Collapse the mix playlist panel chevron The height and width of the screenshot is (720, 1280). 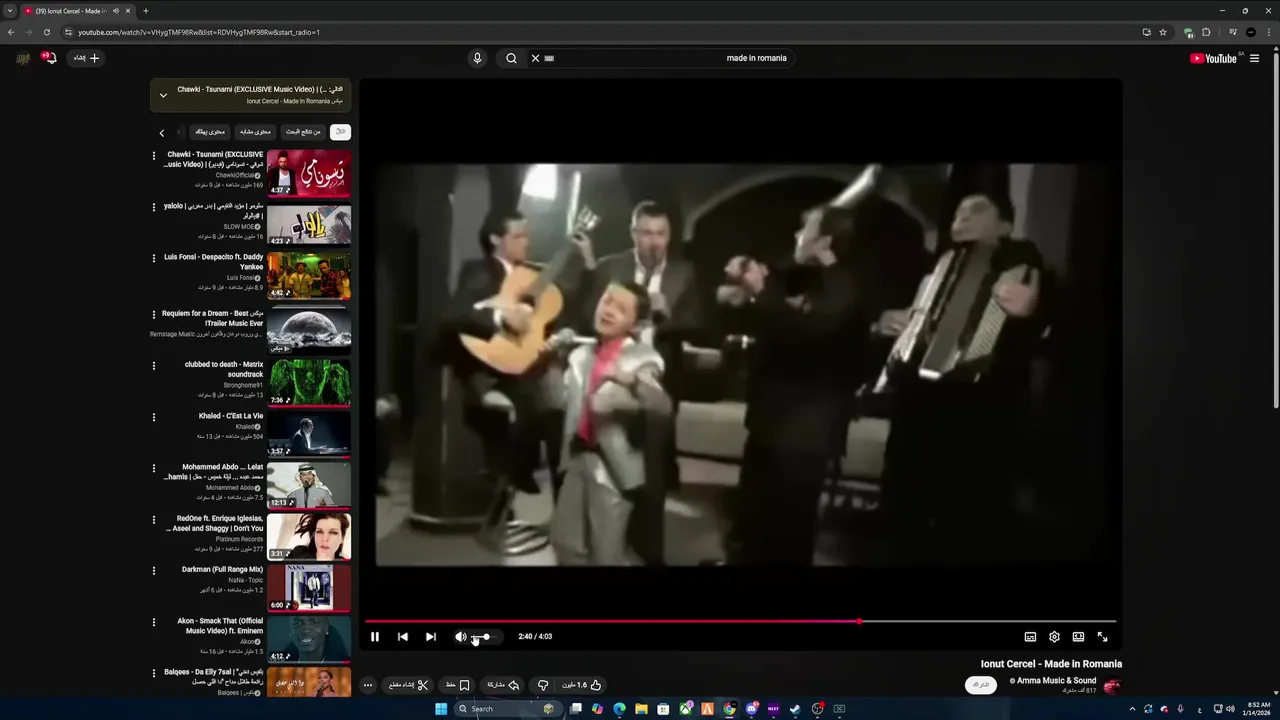(x=163, y=96)
